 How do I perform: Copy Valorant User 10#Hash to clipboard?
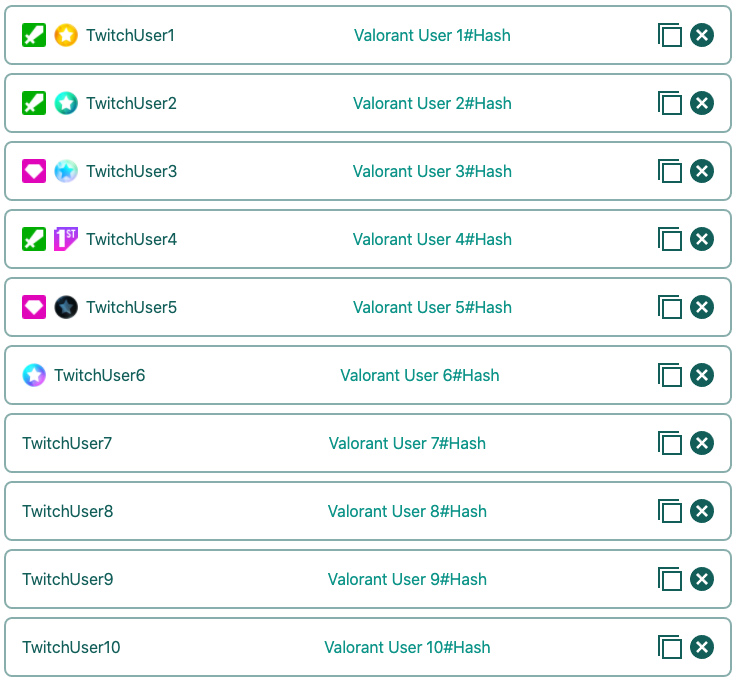tap(669, 647)
